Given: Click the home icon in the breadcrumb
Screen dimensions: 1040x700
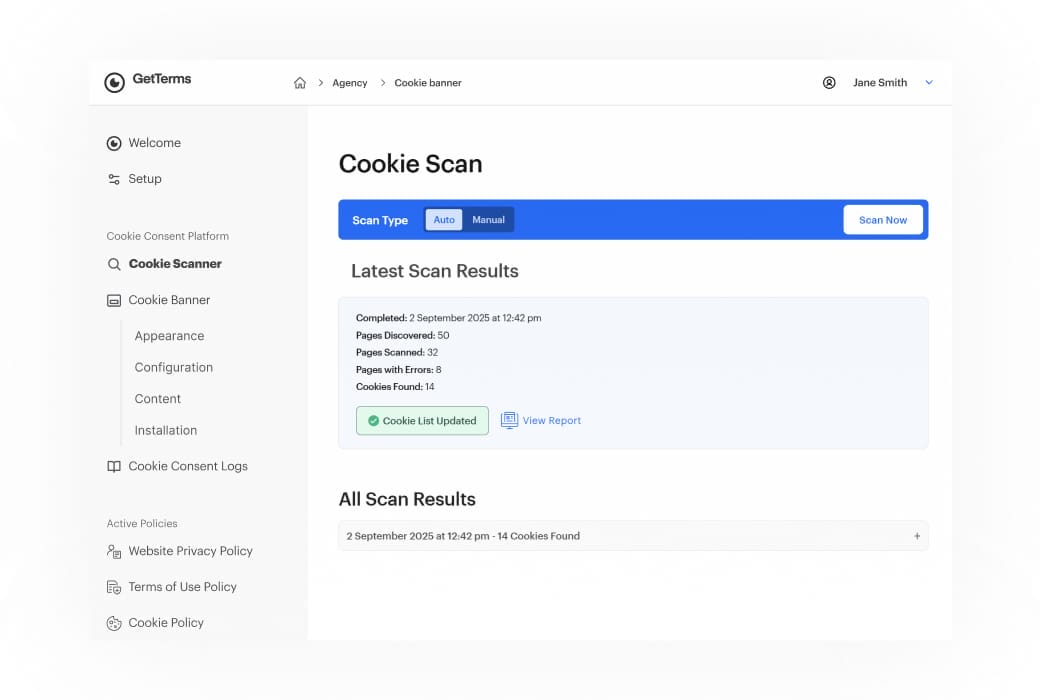Looking at the screenshot, I should [300, 83].
